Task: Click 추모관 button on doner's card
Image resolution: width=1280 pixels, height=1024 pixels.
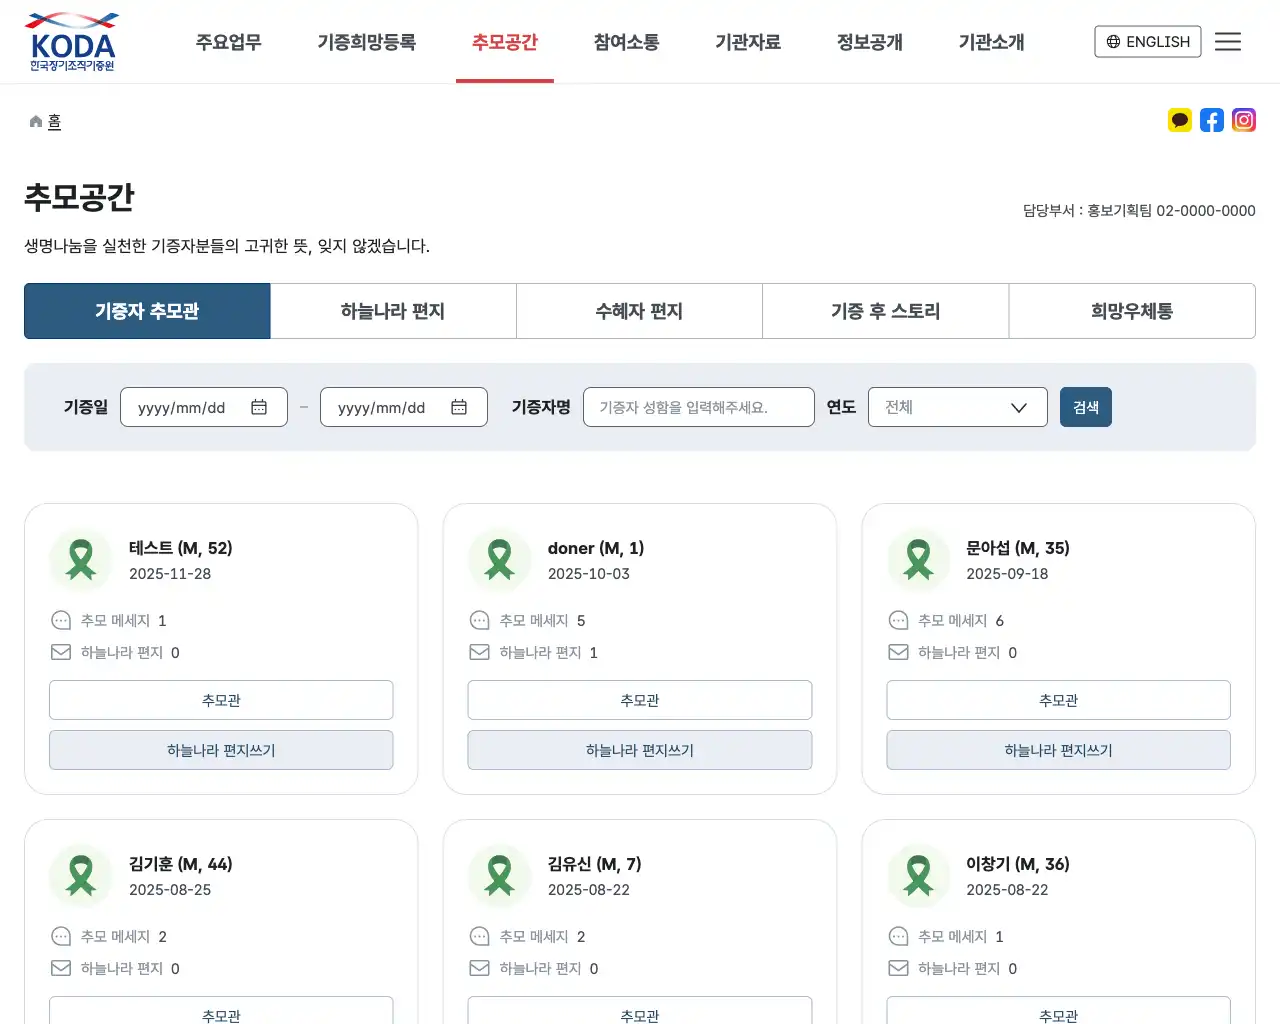Action: 639,700
